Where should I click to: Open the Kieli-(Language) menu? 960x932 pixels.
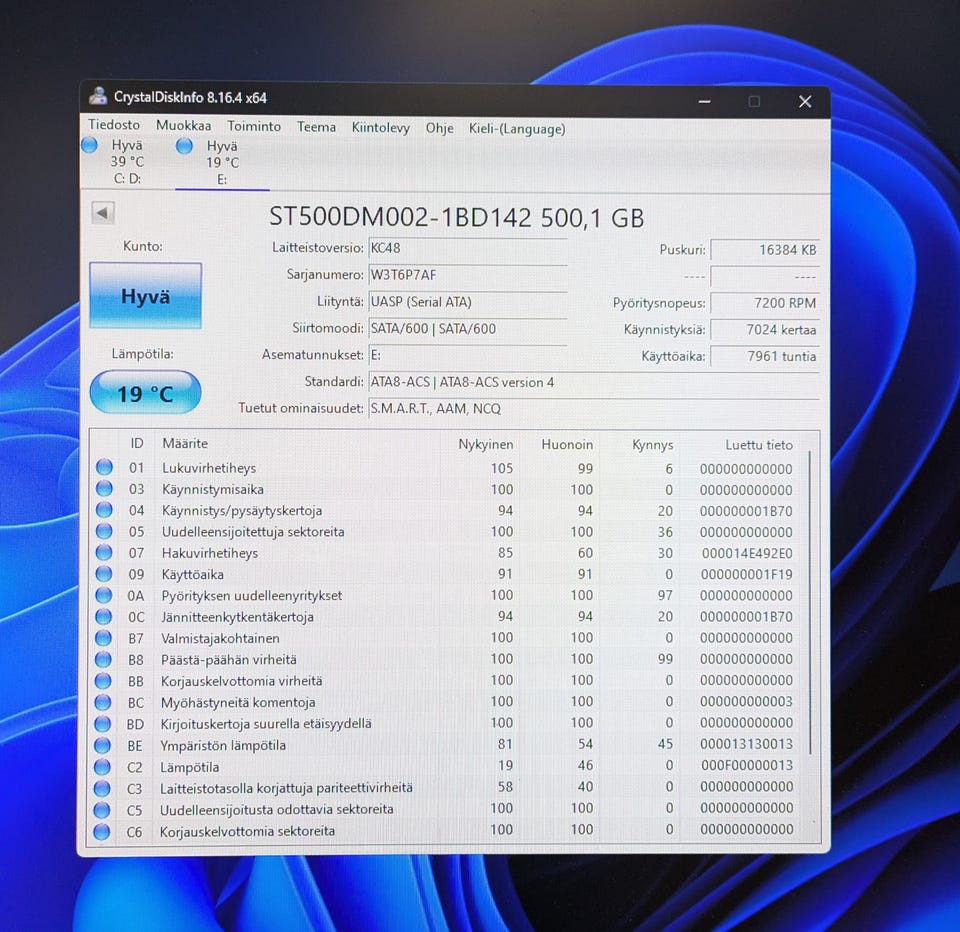tap(517, 129)
